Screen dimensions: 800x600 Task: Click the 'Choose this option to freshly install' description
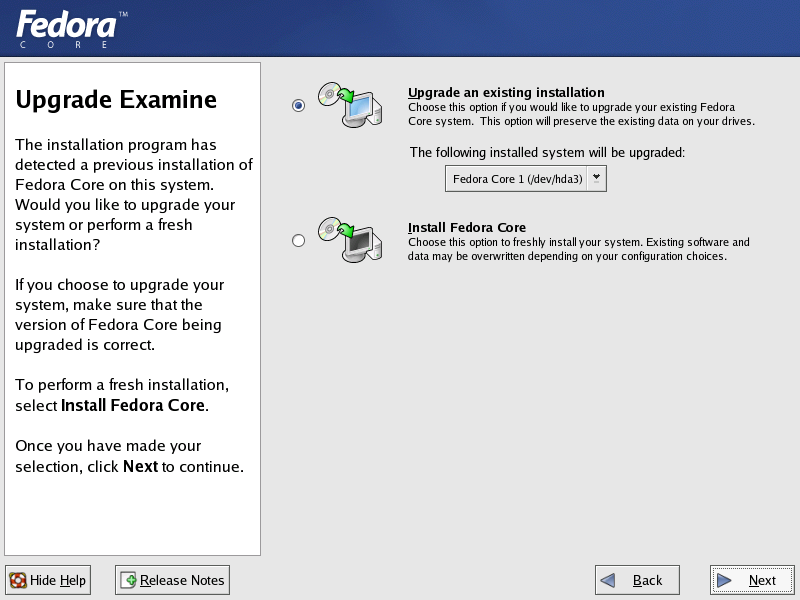[579, 249]
